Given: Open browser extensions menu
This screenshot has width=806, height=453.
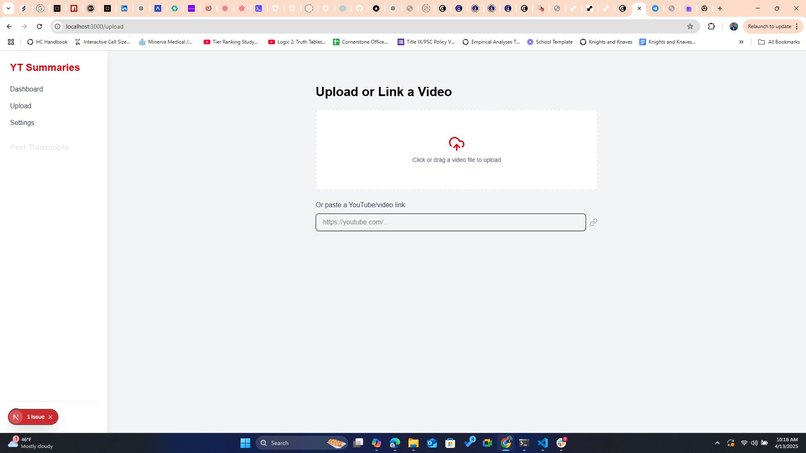Looking at the screenshot, I should (x=711, y=26).
